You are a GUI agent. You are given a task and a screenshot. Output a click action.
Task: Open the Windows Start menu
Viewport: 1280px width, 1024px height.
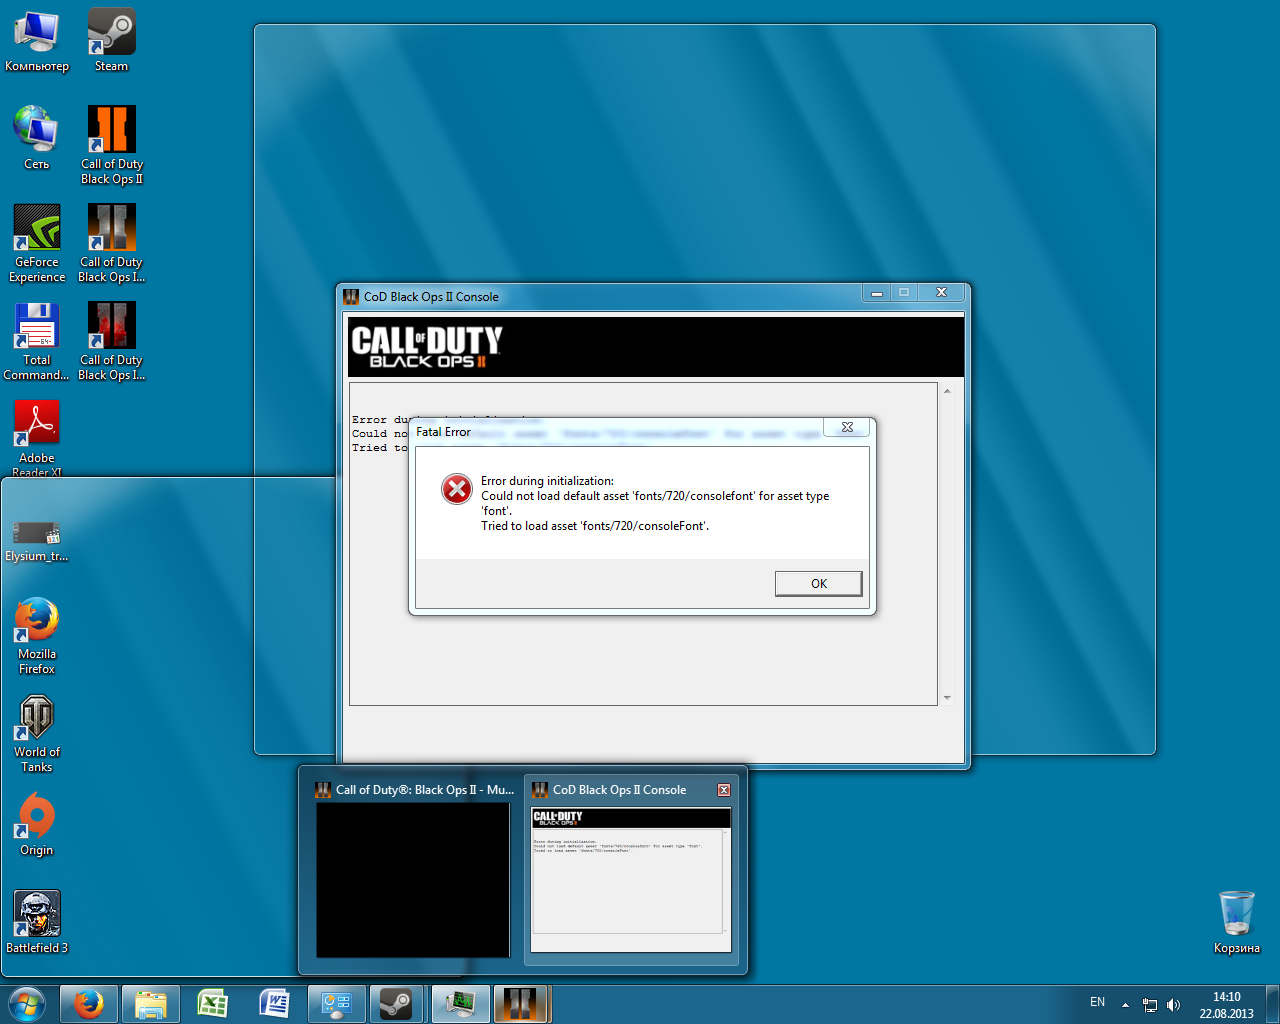27,1004
